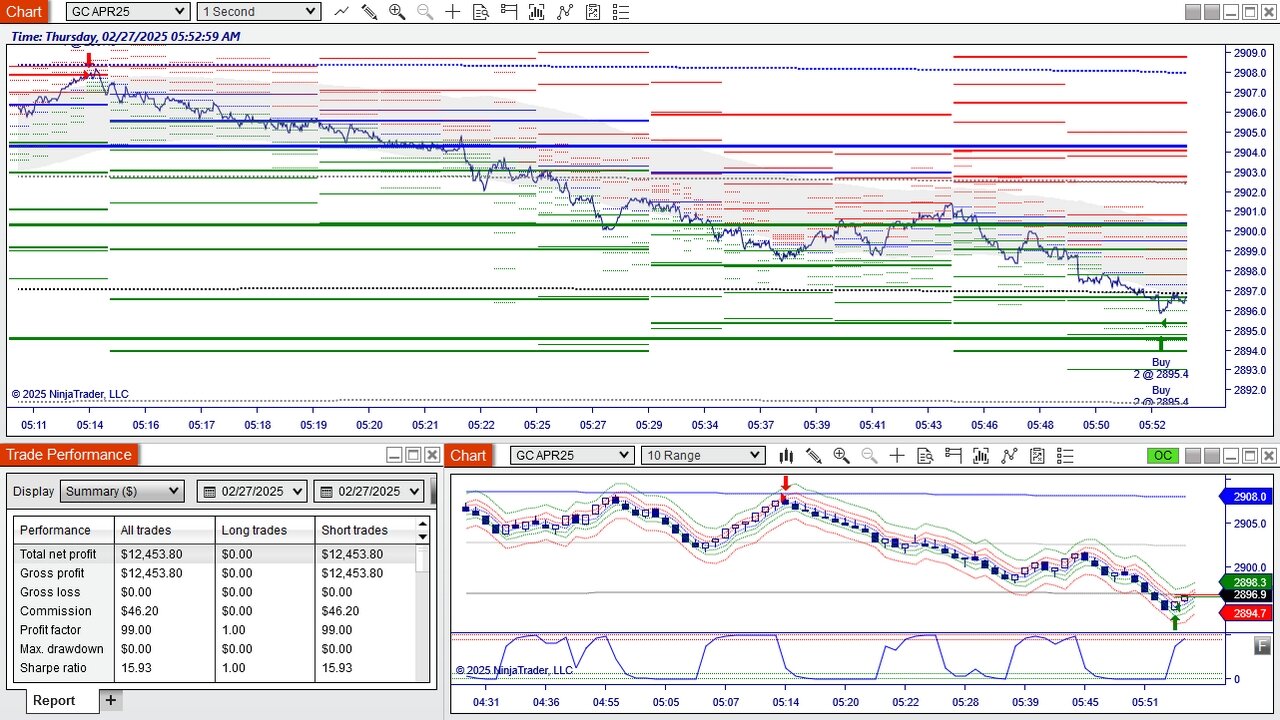Image resolution: width=1280 pixels, height=720 pixels.
Task: Select the Trade Performance tab
Action: [x=68, y=455]
